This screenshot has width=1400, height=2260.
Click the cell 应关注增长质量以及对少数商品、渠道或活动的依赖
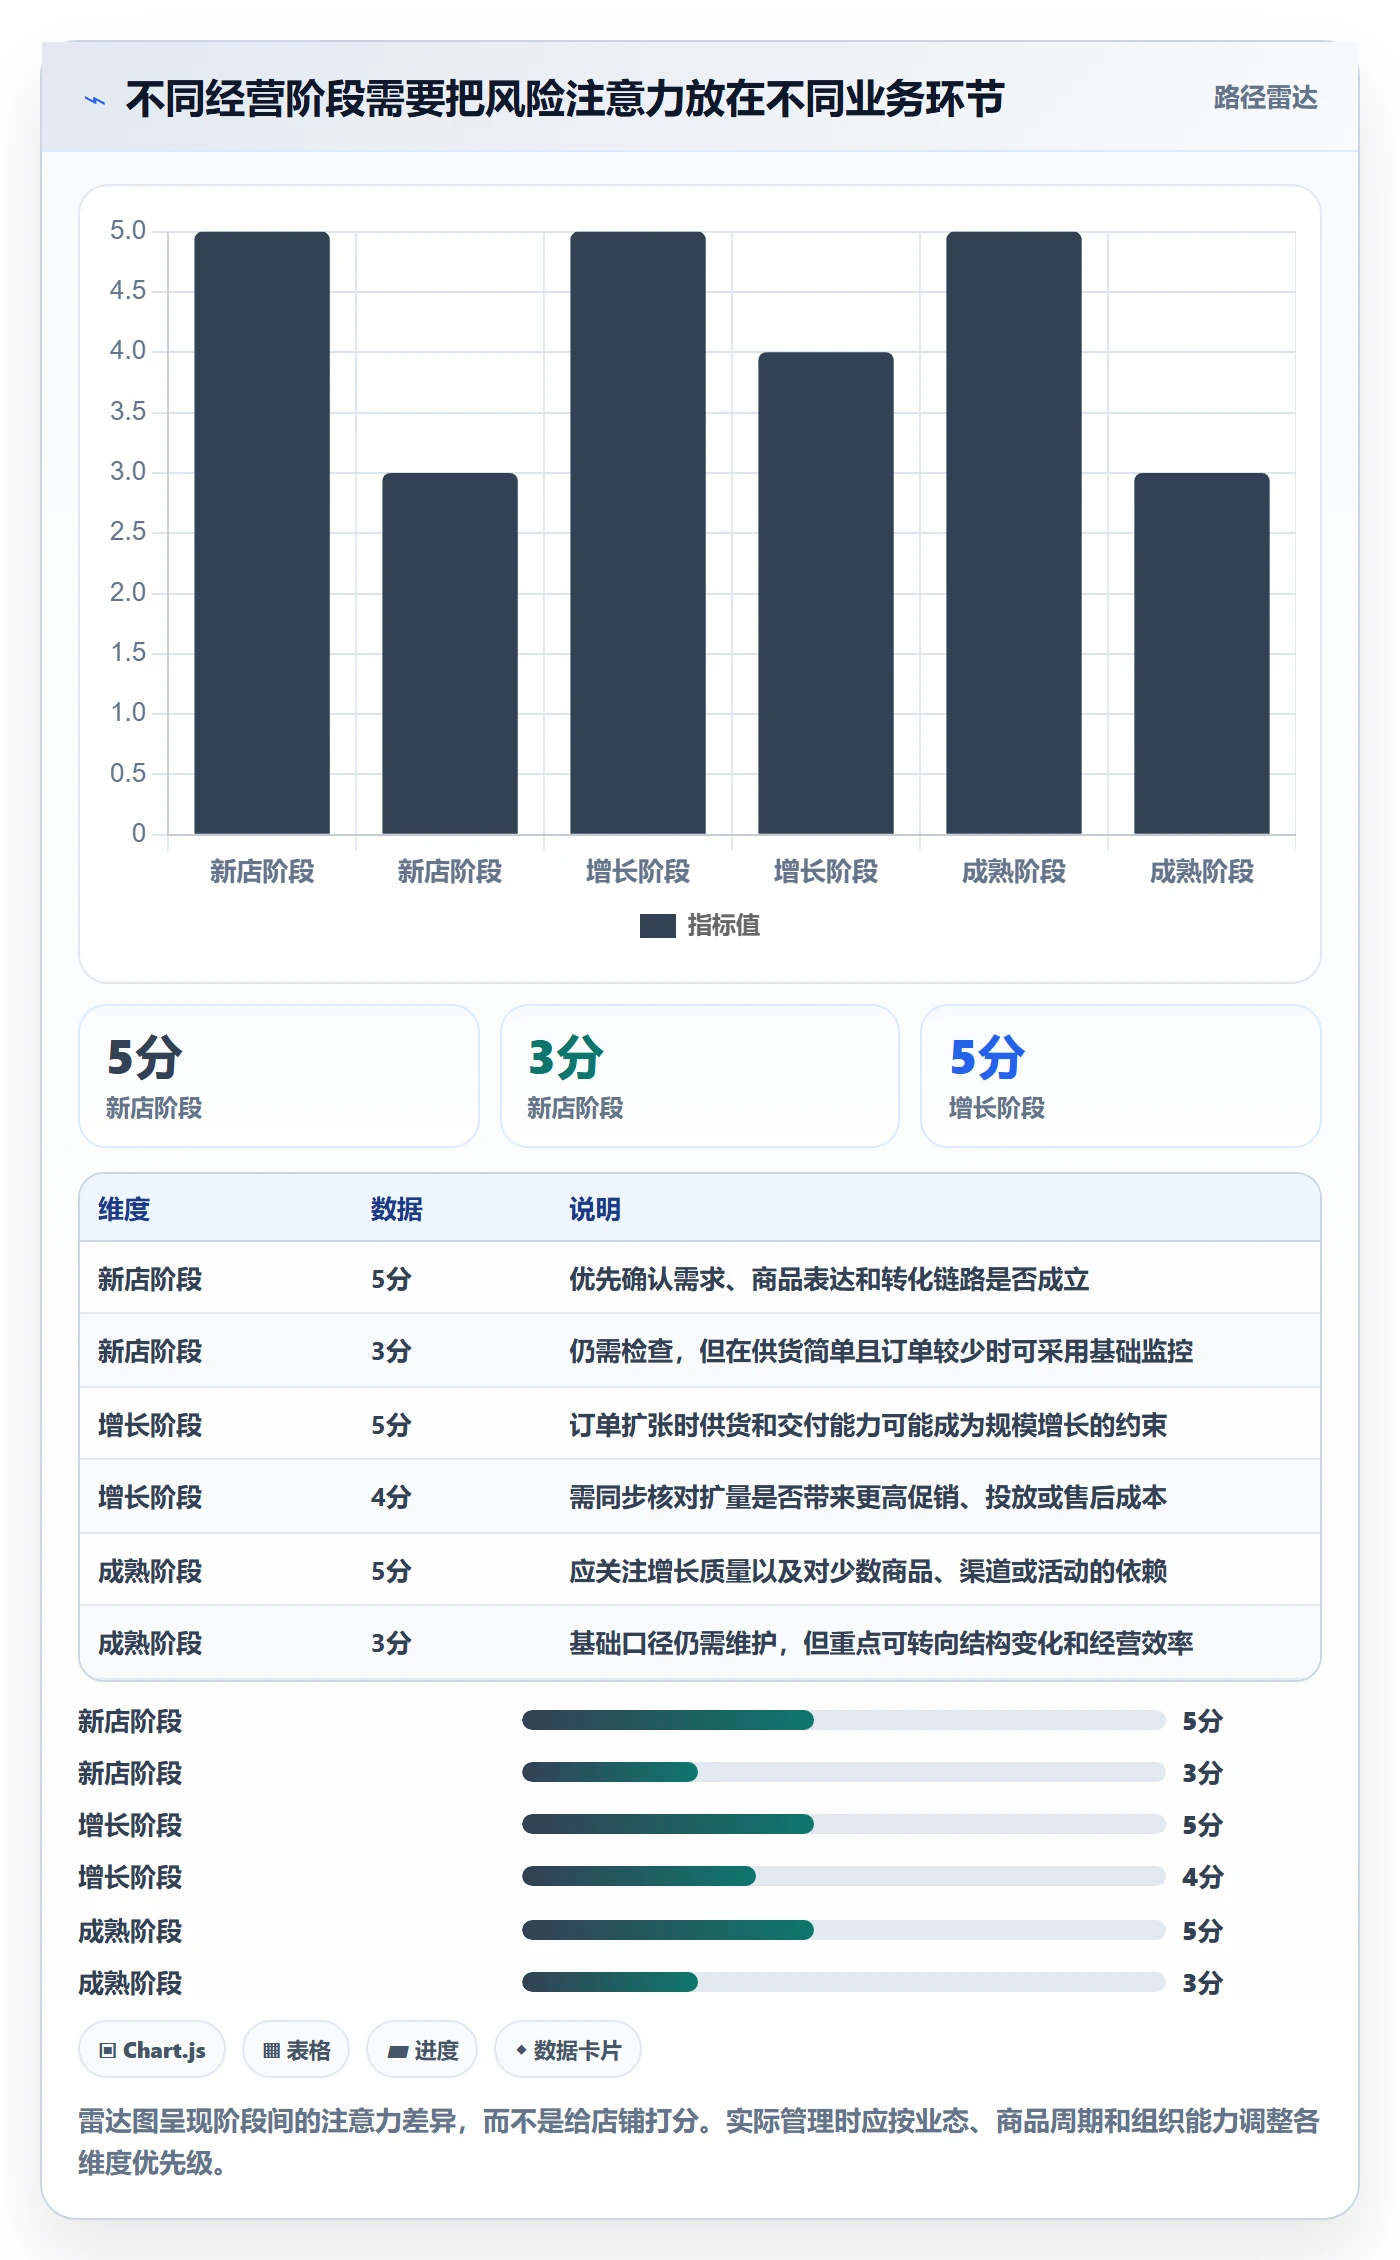pyautogui.click(x=868, y=1571)
